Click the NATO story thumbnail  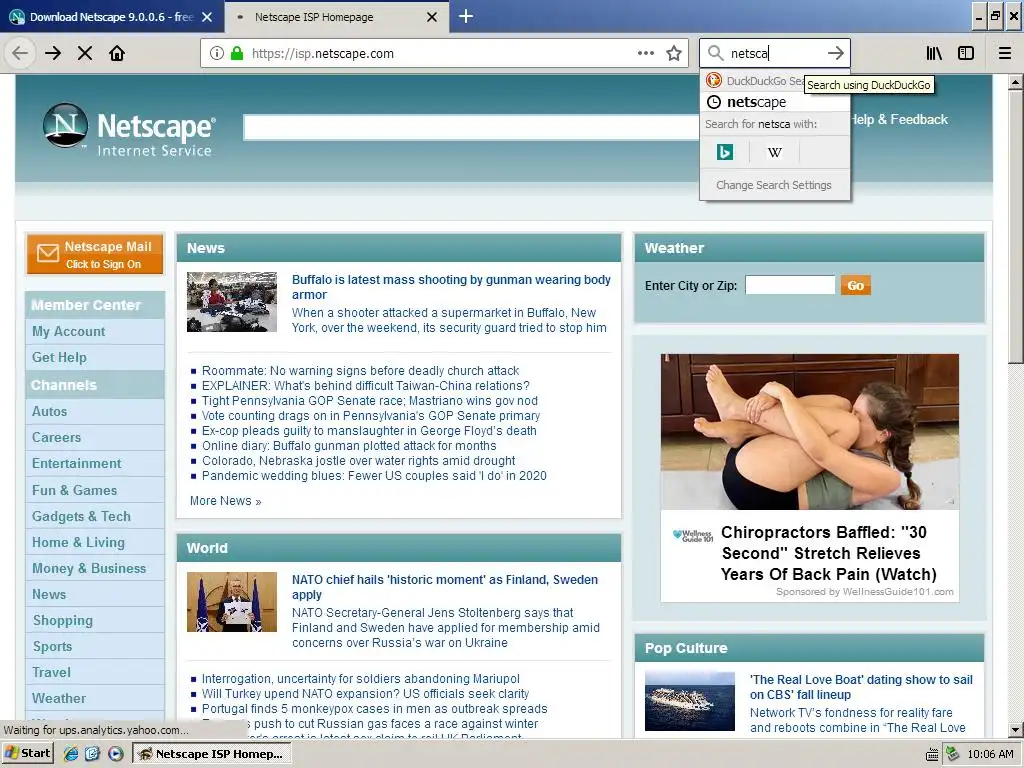click(232, 602)
